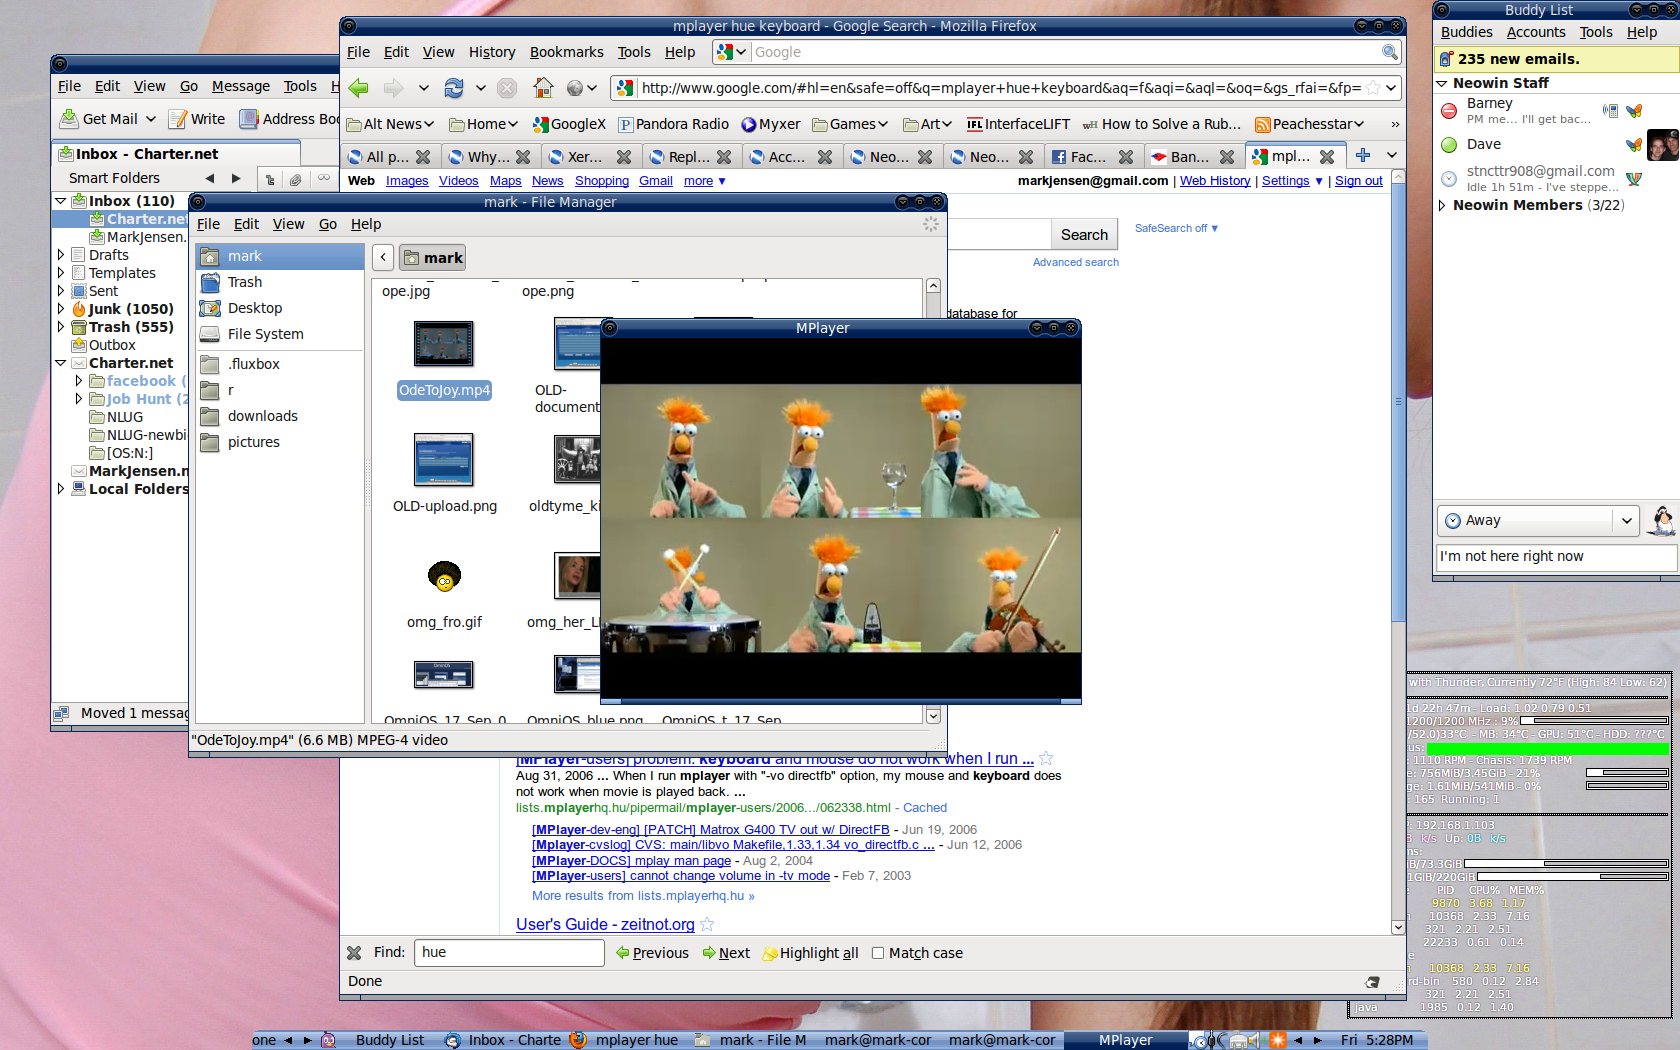
Task: Click the Google Search button
Action: point(1084,235)
